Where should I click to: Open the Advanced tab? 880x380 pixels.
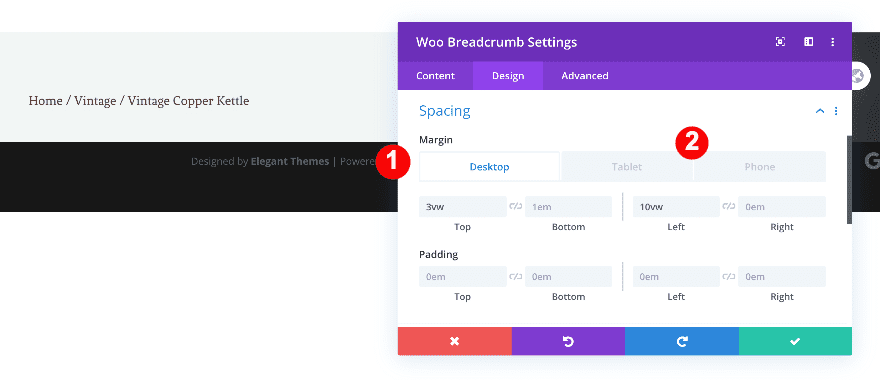[585, 76]
